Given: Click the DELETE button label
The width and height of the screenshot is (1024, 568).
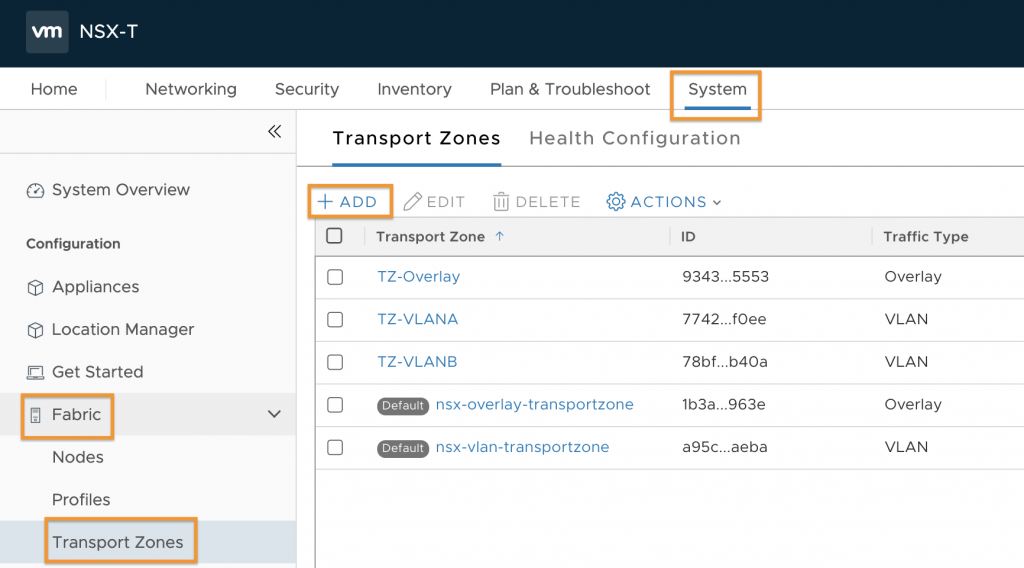Looking at the screenshot, I should (x=548, y=202).
